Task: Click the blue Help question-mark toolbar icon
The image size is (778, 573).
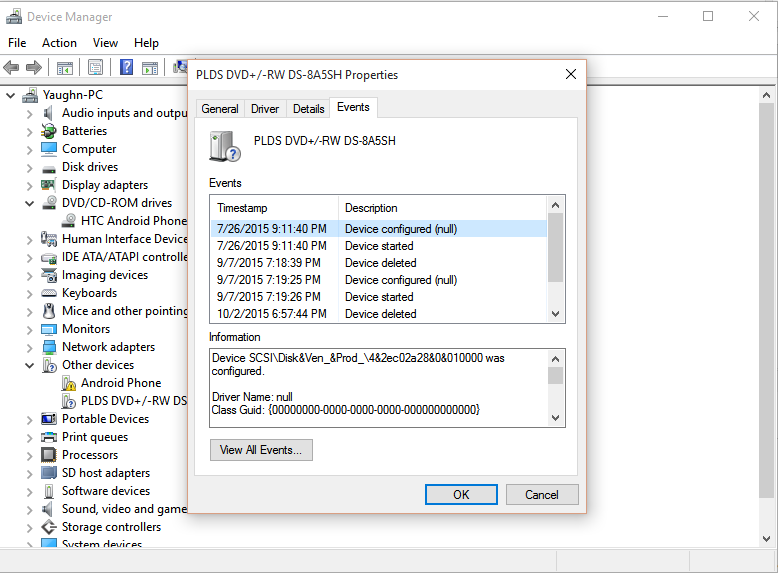Action: (x=127, y=67)
